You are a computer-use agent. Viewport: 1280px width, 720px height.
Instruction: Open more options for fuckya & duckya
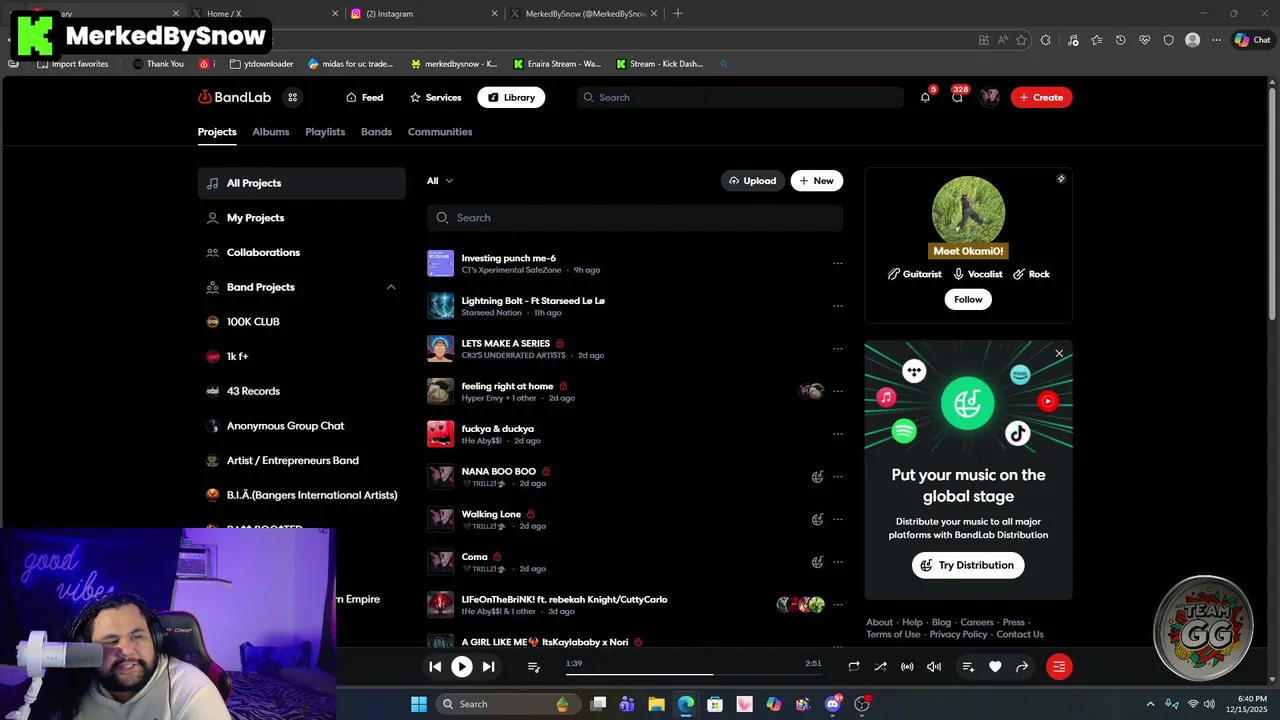(x=838, y=434)
